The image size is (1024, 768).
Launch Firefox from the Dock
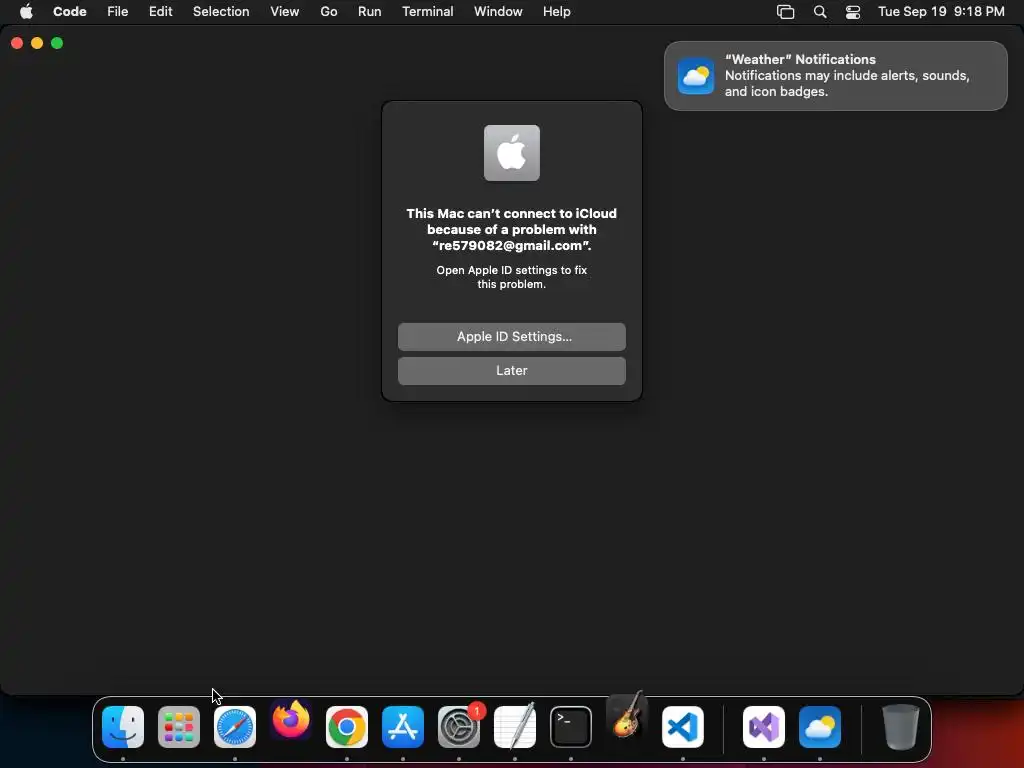click(x=291, y=720)
